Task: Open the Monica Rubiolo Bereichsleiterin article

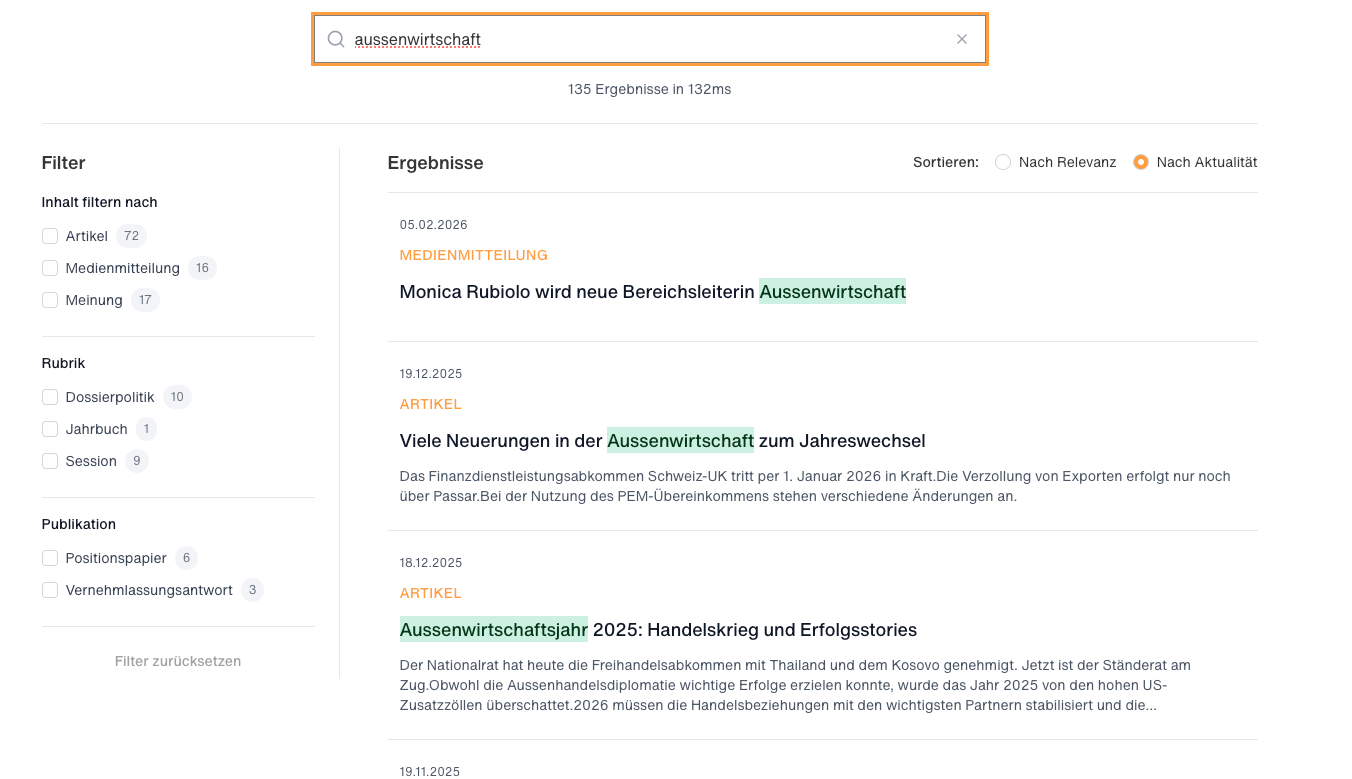Action: pyautogui.click(x=652, y=292)
